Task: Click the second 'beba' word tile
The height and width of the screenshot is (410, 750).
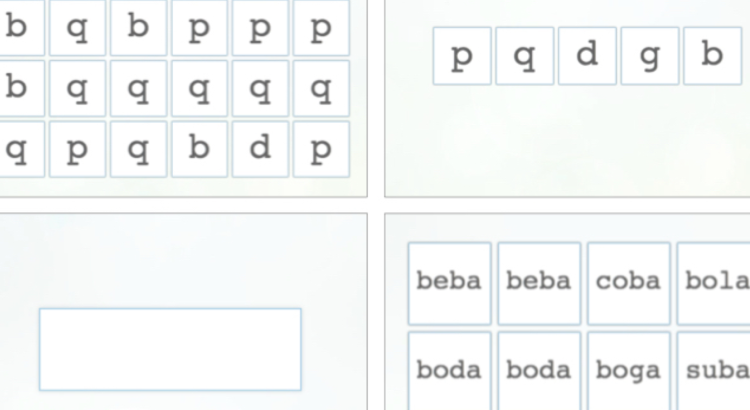Action: coord(539,282)
